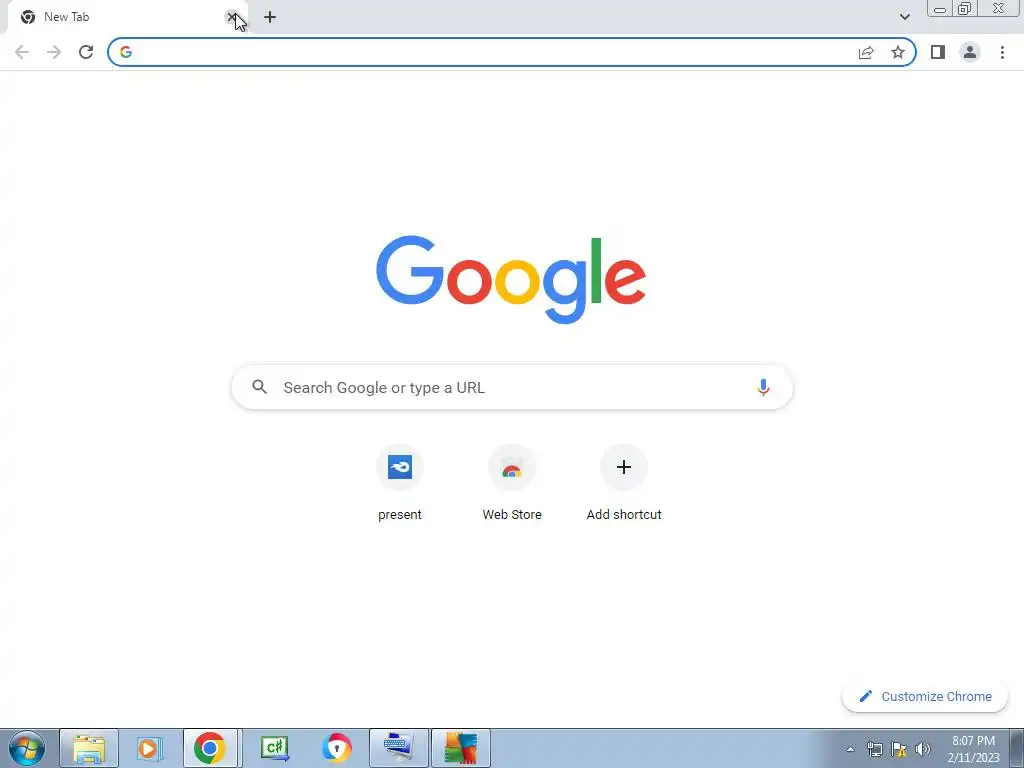The height and width of the screenshot is (768, 1024).
Task: Click the forward navigation arrow
Action: [54, 52]
